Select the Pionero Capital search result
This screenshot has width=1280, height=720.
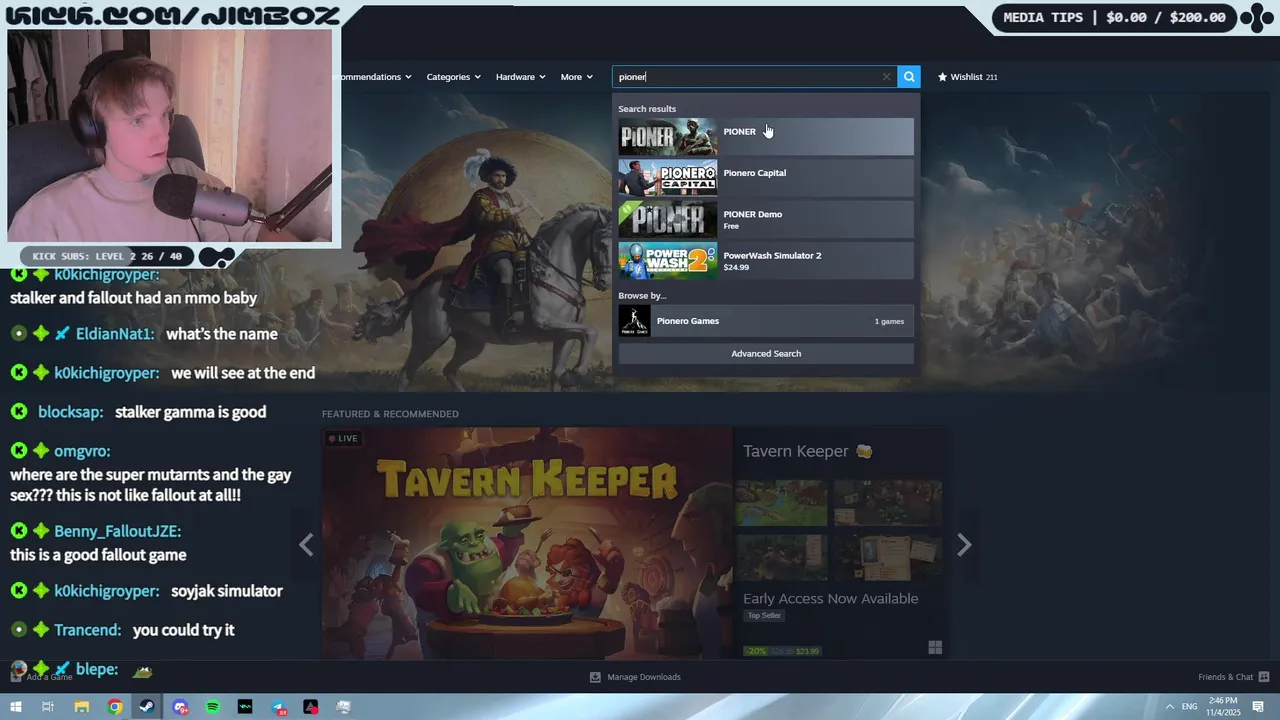pyautogui.click(x=766, y=178)
